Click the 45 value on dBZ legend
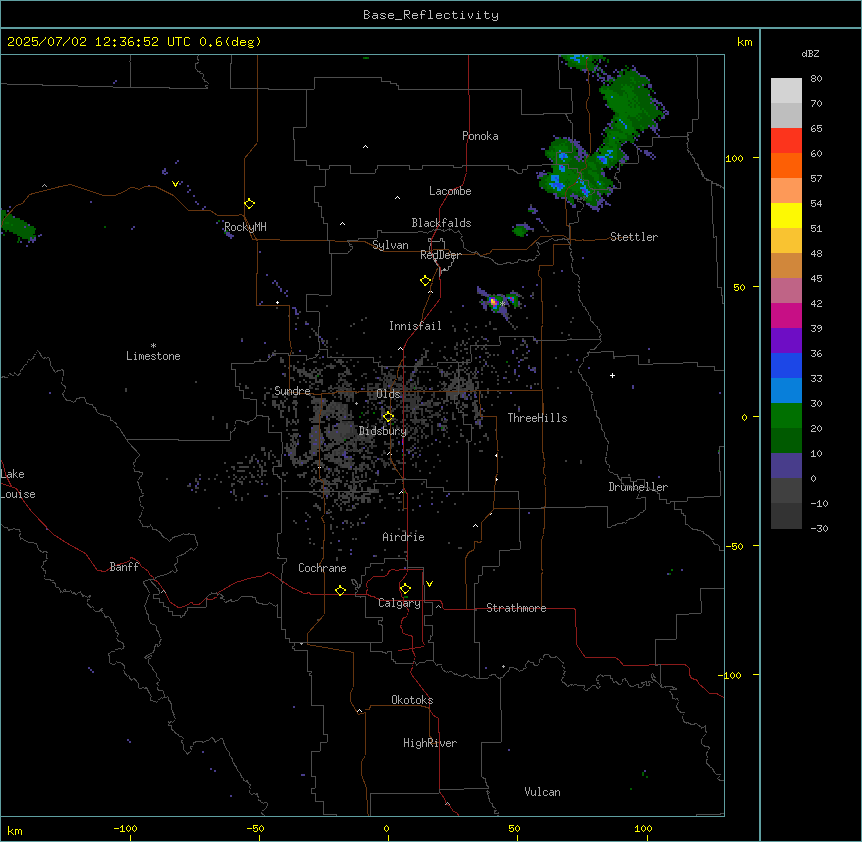This screenshot has height=842, width=862. point(816,279)
